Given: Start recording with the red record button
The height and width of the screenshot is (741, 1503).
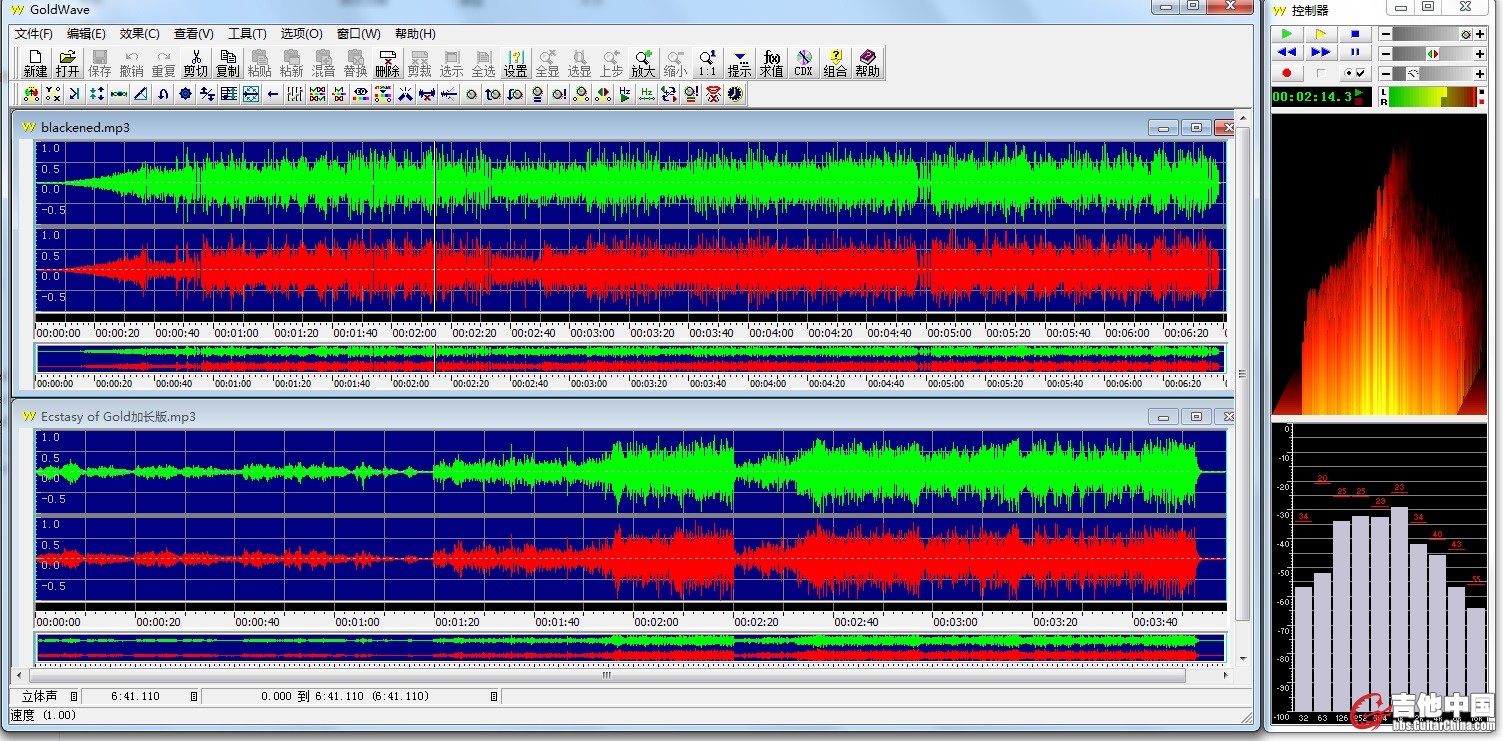Looking at the screenshot, I should pyautogui.click(x=1287, y=73).
